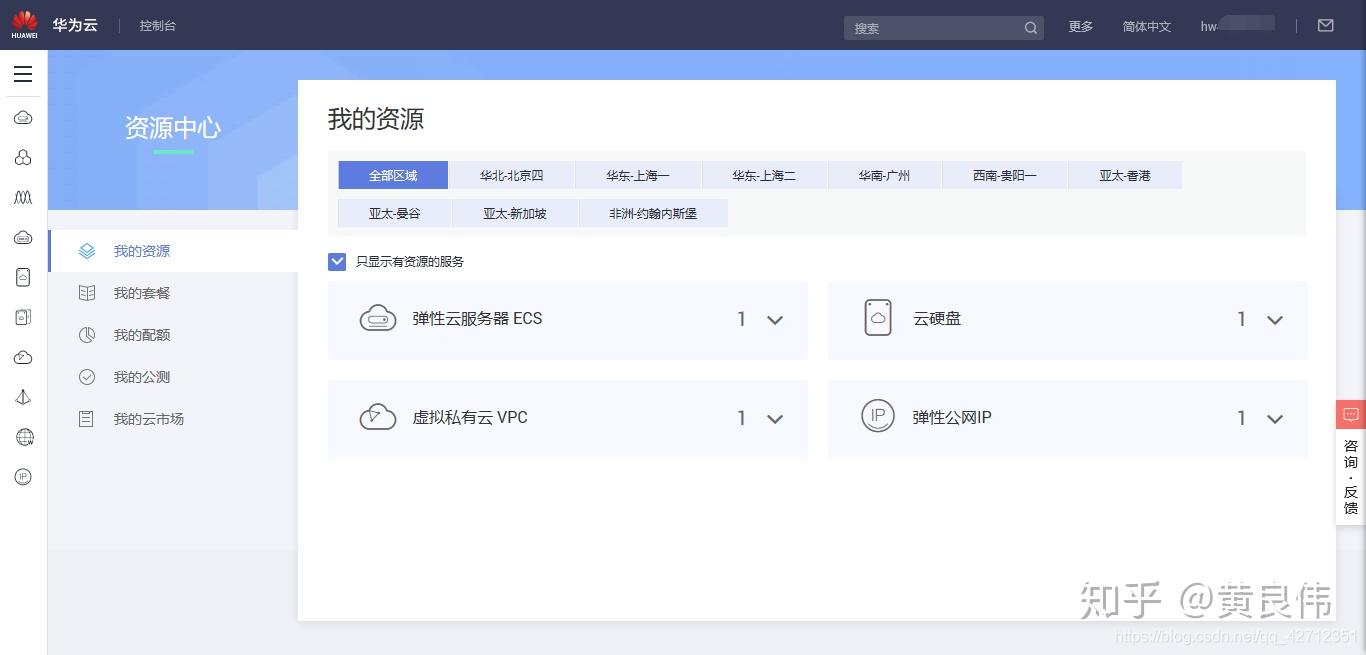Select the 亚太-新加坡 region tab

pos(515,213)
